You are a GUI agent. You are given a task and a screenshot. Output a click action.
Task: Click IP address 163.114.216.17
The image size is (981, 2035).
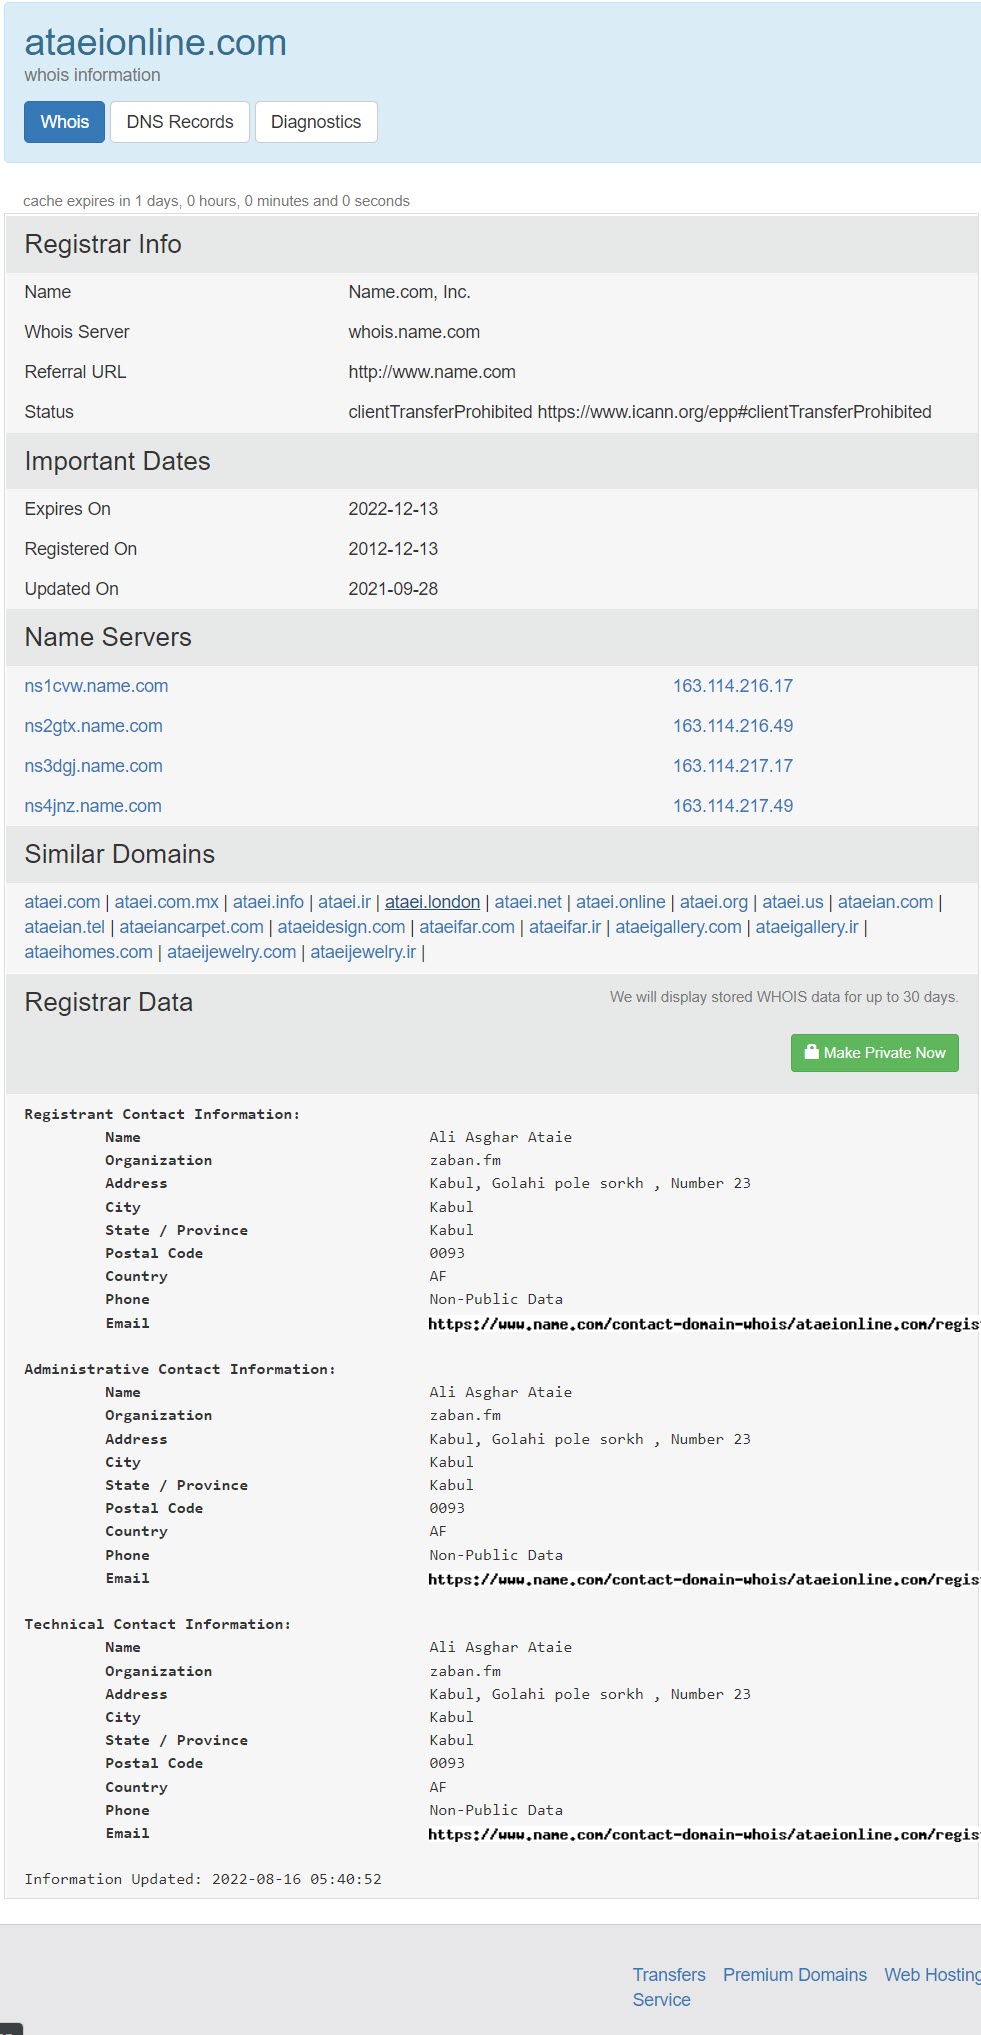tap(733, 686)
